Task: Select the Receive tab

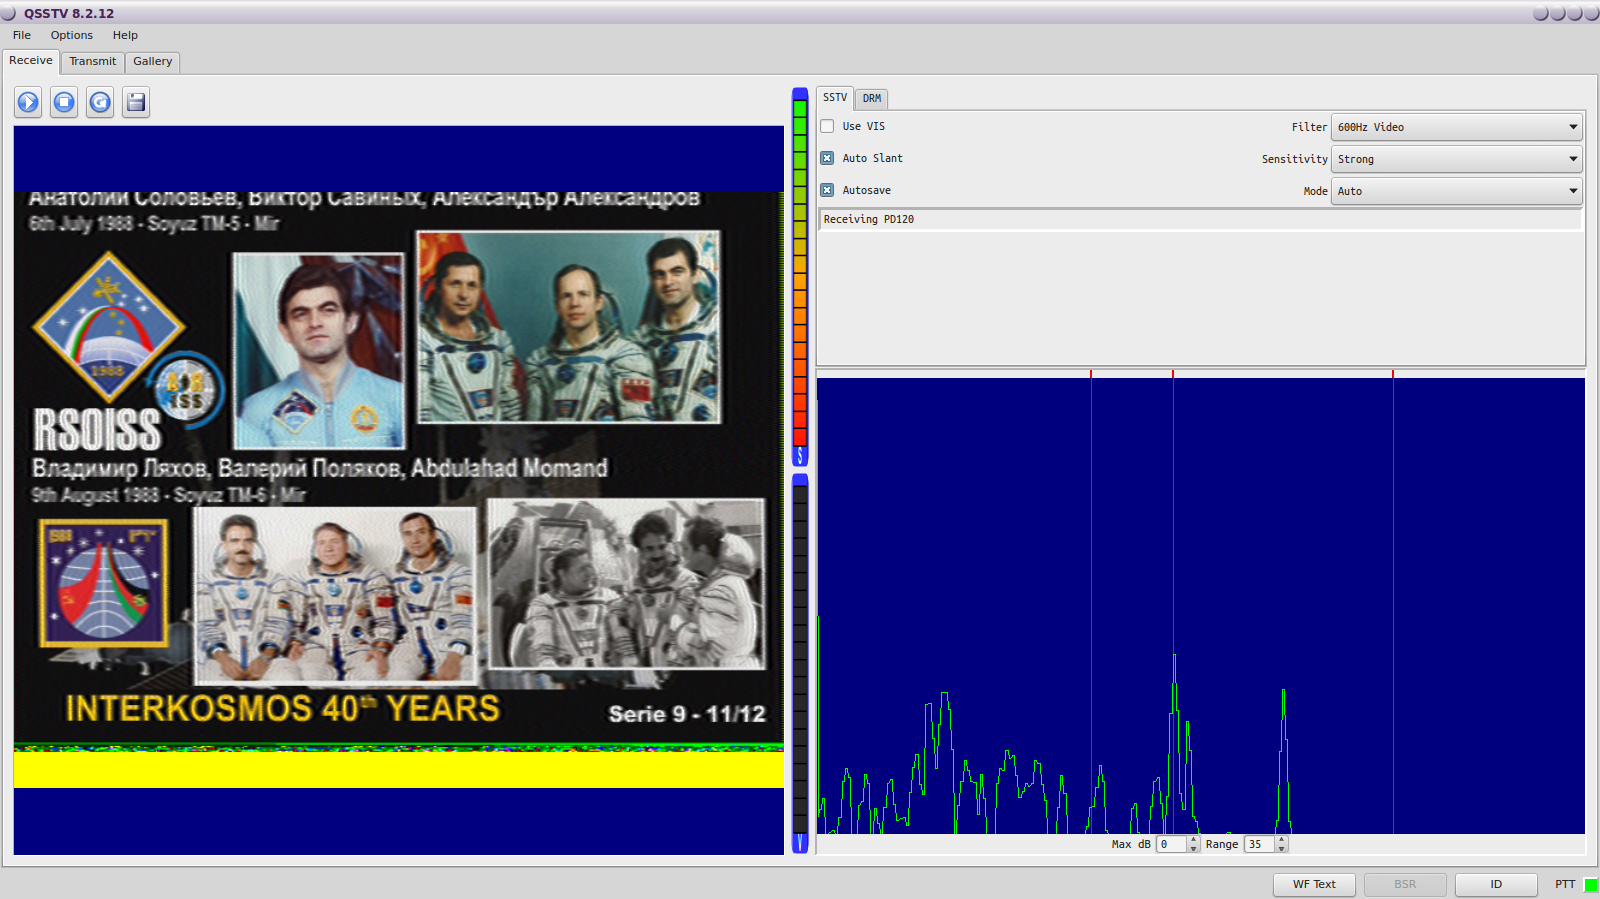Action: point(31,61)
